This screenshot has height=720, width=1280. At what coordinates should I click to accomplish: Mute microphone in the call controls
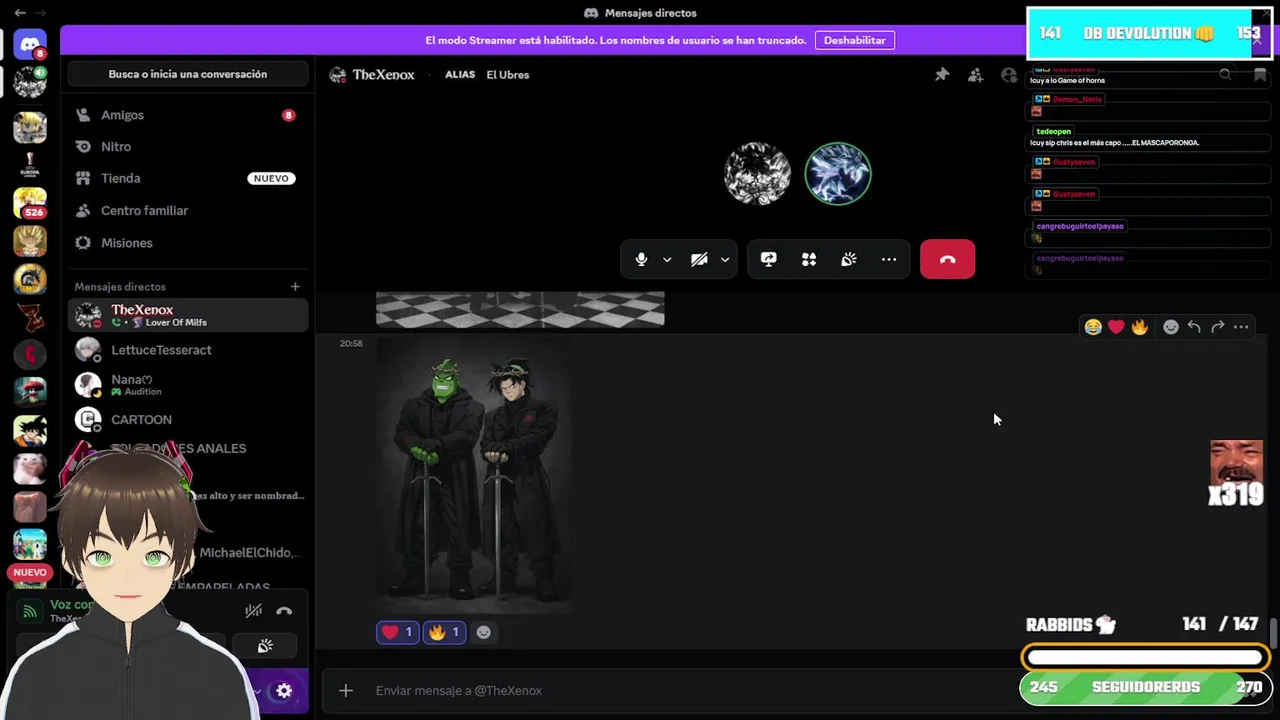[x=641, y=259]
